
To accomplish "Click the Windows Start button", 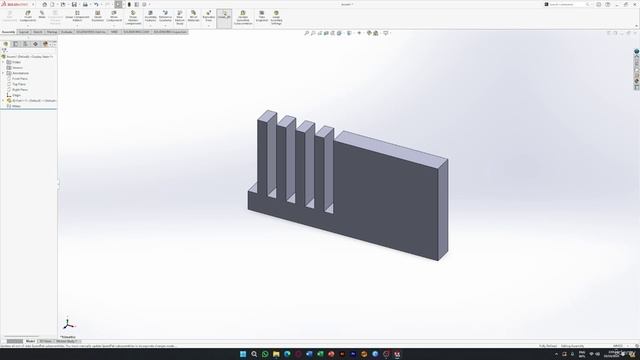I will 243,354.
